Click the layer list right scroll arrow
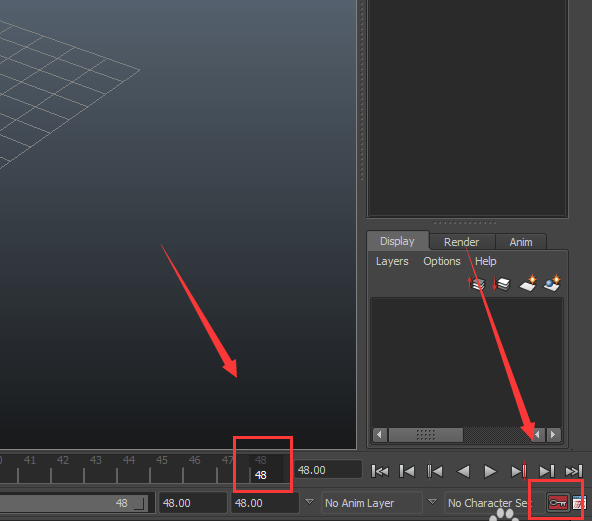The height and width of the screenshot is (521, 592). [x=553, y=435]
